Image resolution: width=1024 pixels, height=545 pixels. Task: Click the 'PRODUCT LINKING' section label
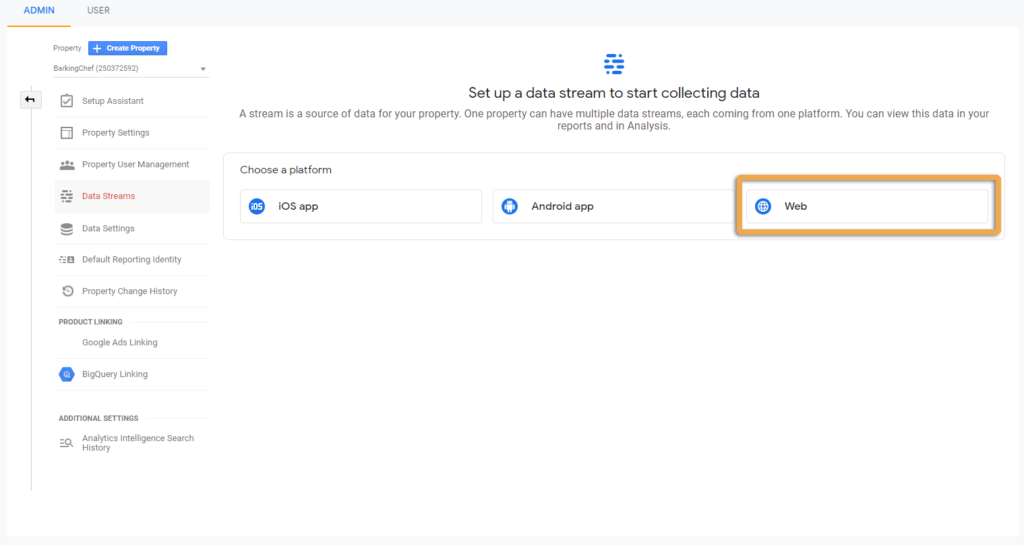(x=91, y=322)
